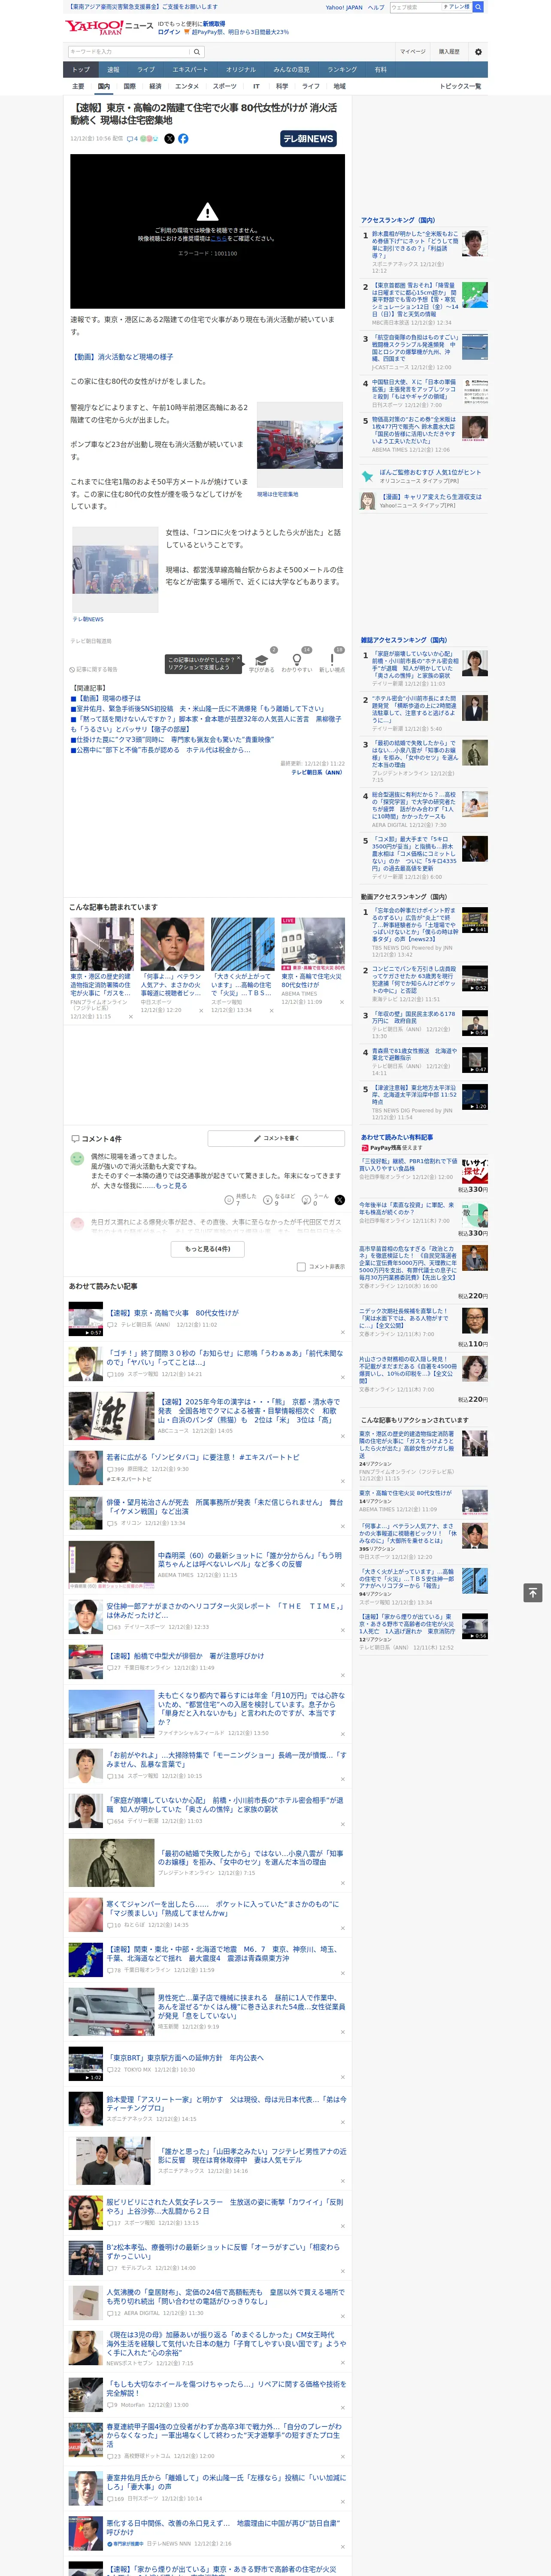Share the first comment on X
The height and width of the screenshot is (2576, 551).
[x=339, y=1199]
